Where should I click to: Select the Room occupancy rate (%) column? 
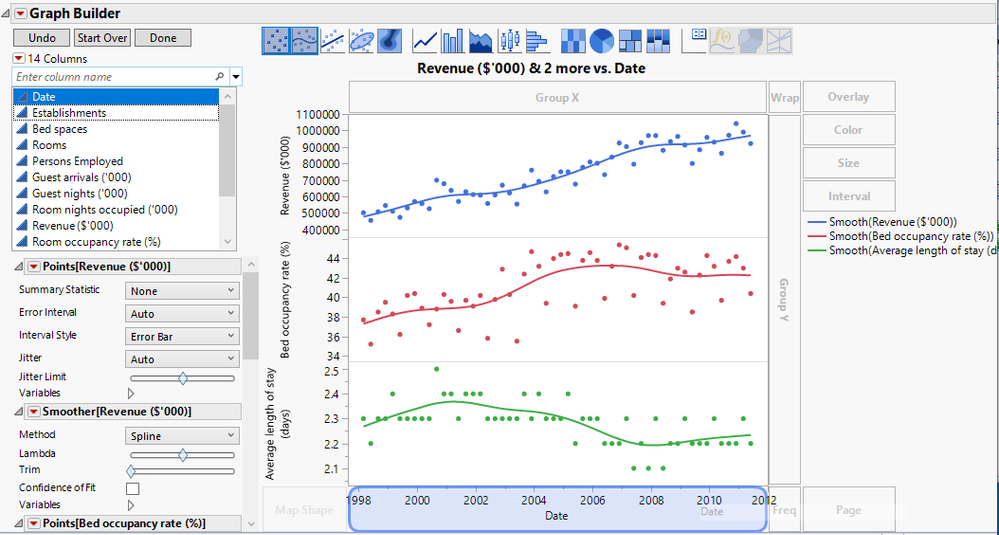tap(116, 242)
